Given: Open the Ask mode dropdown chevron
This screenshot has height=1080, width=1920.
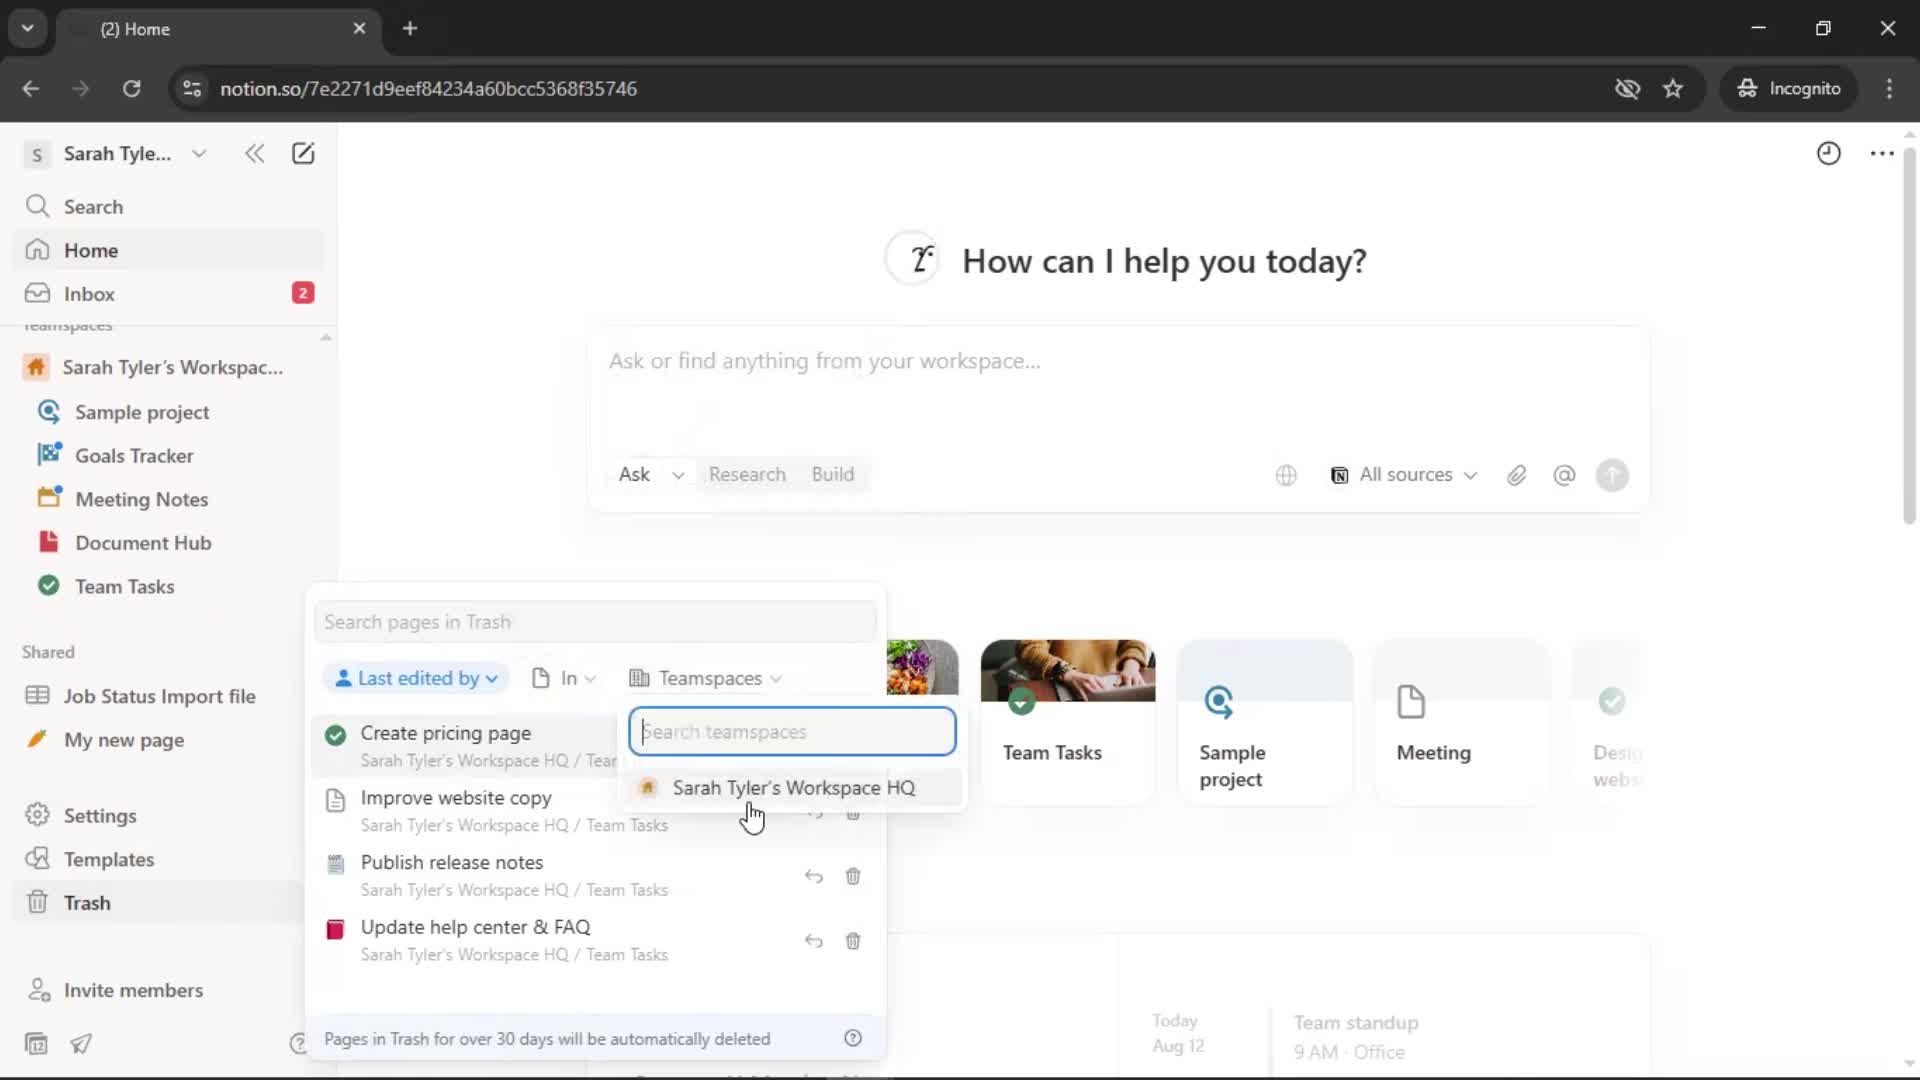Looking at the screenshot, I should (x=678, y=475).
